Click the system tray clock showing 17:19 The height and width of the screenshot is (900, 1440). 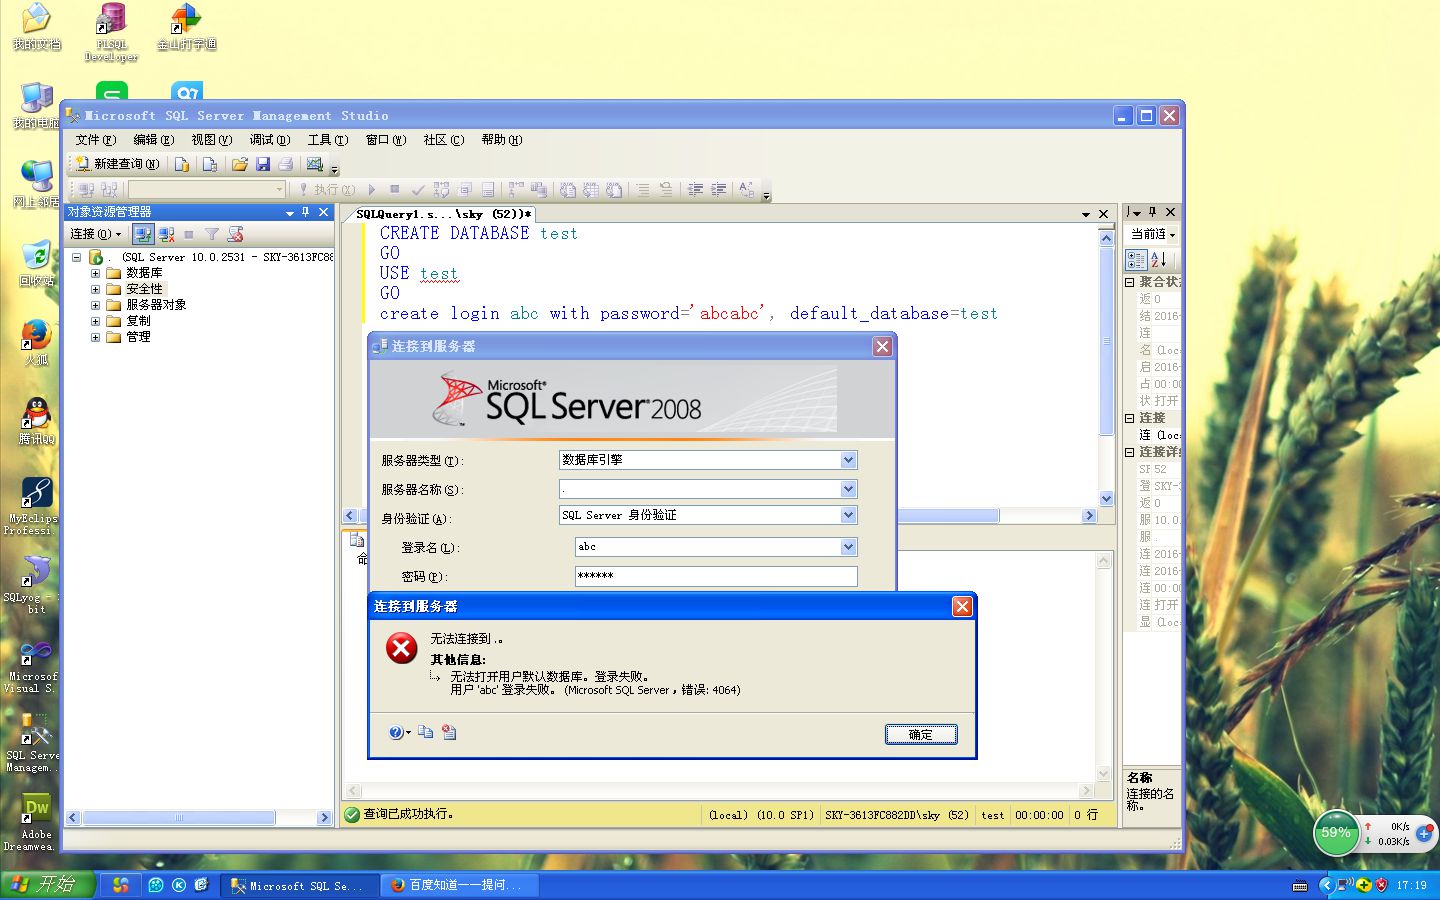coord(1411,885)
